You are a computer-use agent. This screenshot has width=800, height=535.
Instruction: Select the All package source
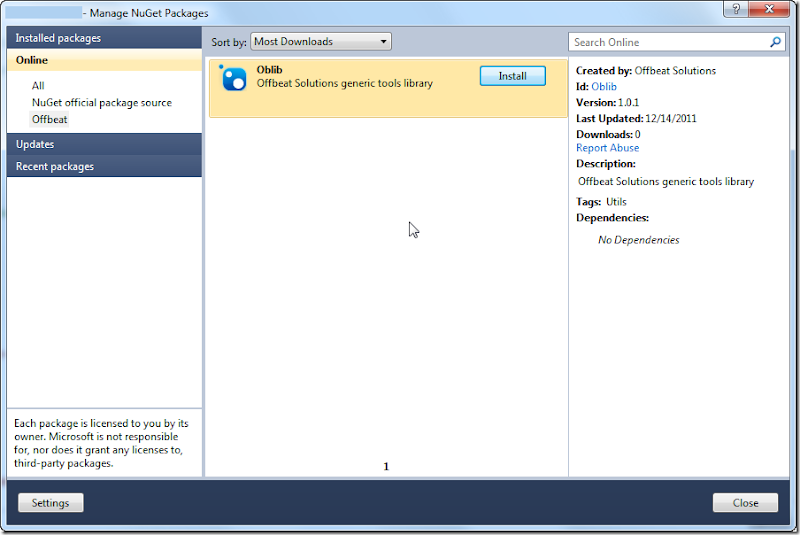click(38, 86)
